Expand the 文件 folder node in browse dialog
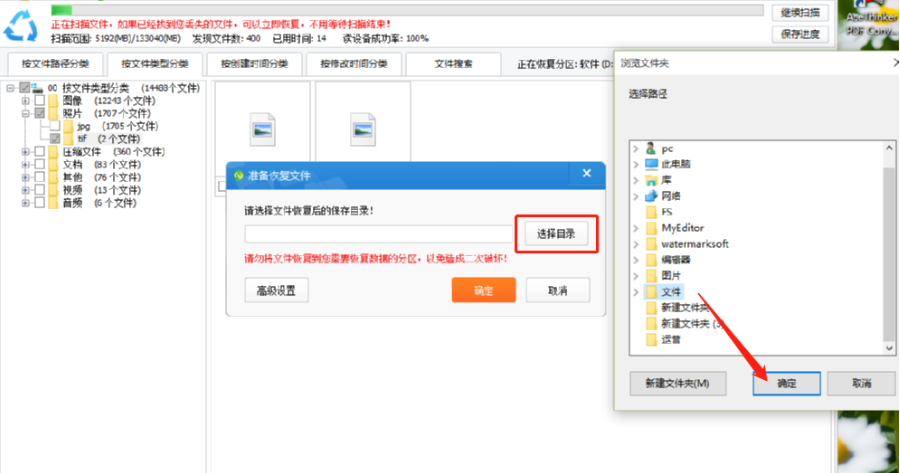Screen dimensions: 900x473 tap(636, 292)
